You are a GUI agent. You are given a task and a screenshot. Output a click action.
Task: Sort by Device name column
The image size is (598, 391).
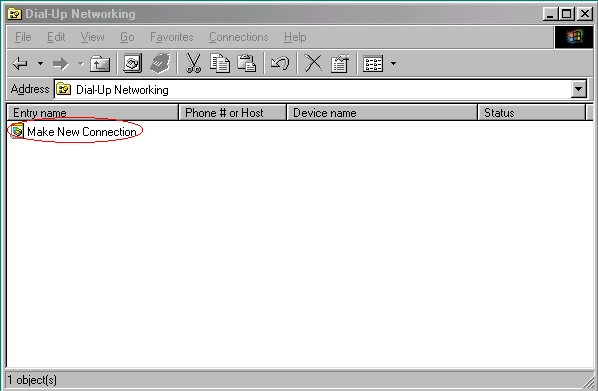click(x=382, y=113)
